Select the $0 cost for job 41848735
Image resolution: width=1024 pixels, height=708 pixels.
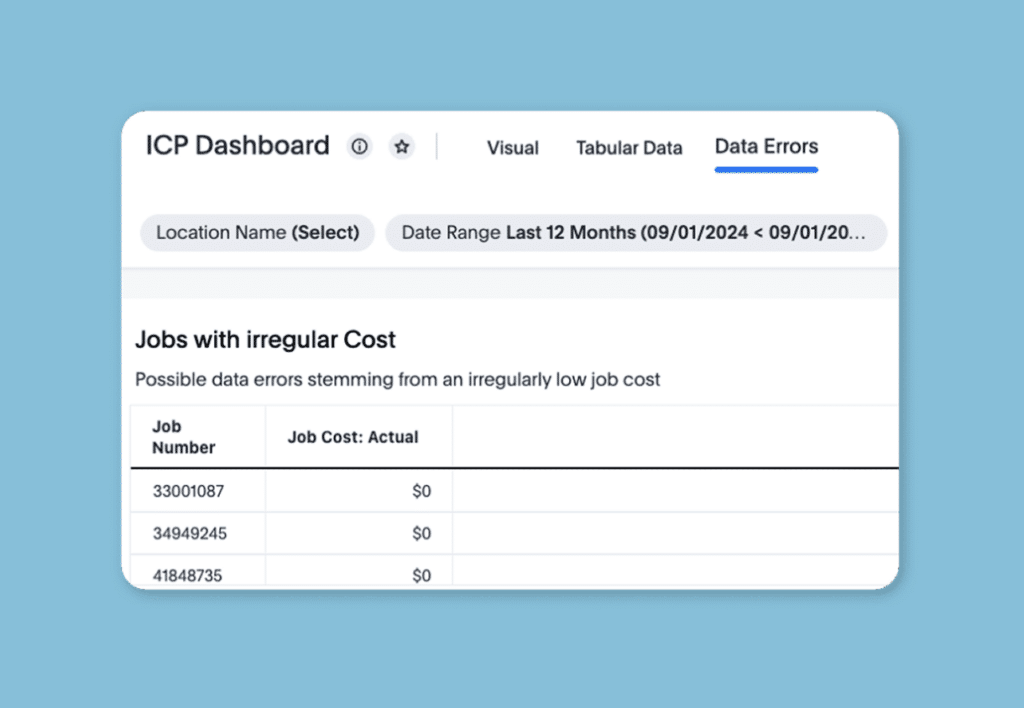click(x=421, y=575)
